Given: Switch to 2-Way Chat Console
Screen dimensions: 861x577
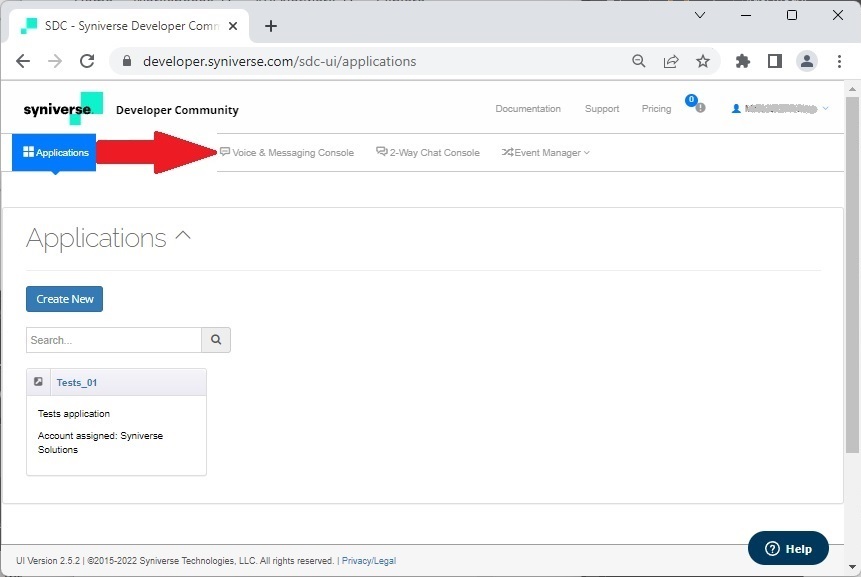Looking at the screenshot, I should (428, 153).
